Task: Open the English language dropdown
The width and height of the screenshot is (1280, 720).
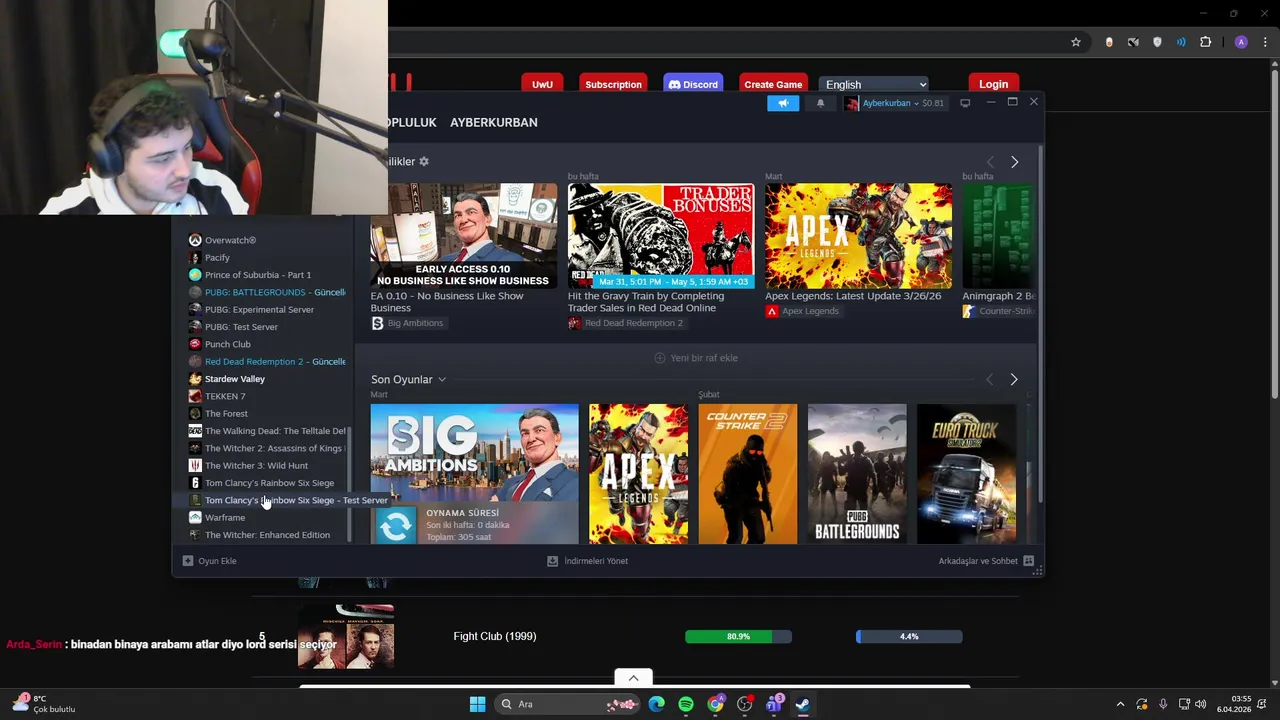Action: click(x=875, y=84)
